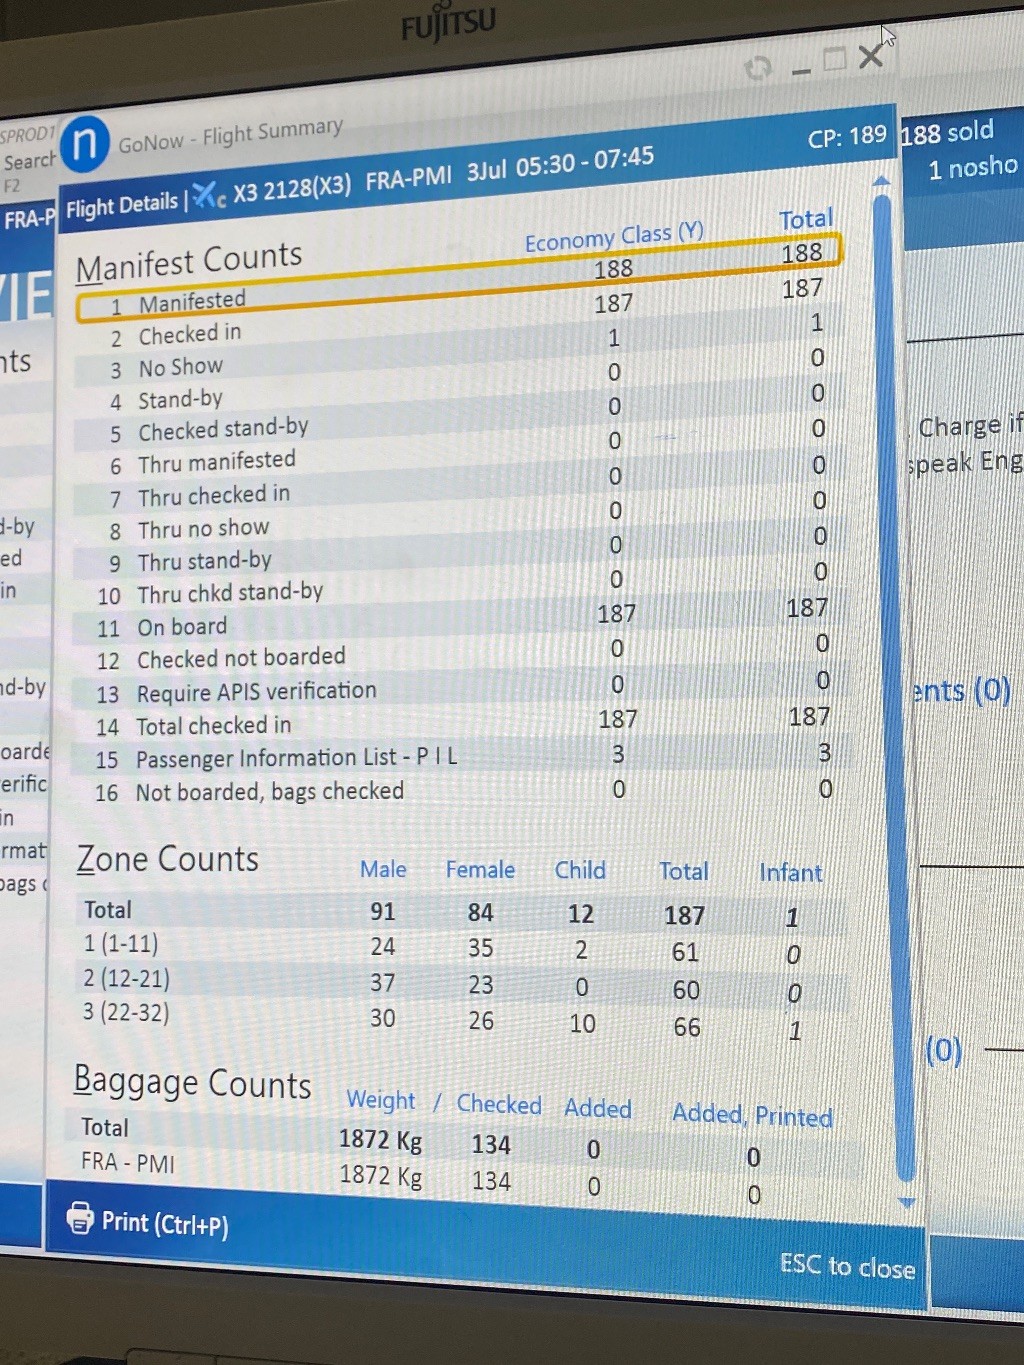
Task: Open the Flight Details header tab
Action: (x=121, y=206)
